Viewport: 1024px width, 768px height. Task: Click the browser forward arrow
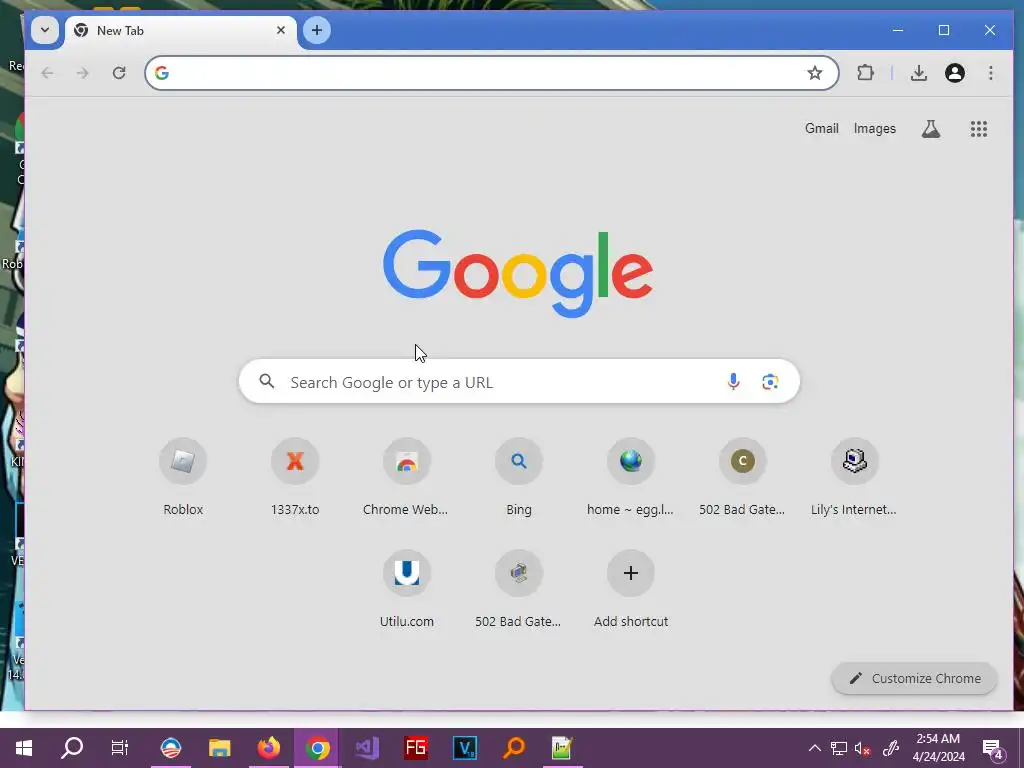pyautogui.click(x=82, y=72)
